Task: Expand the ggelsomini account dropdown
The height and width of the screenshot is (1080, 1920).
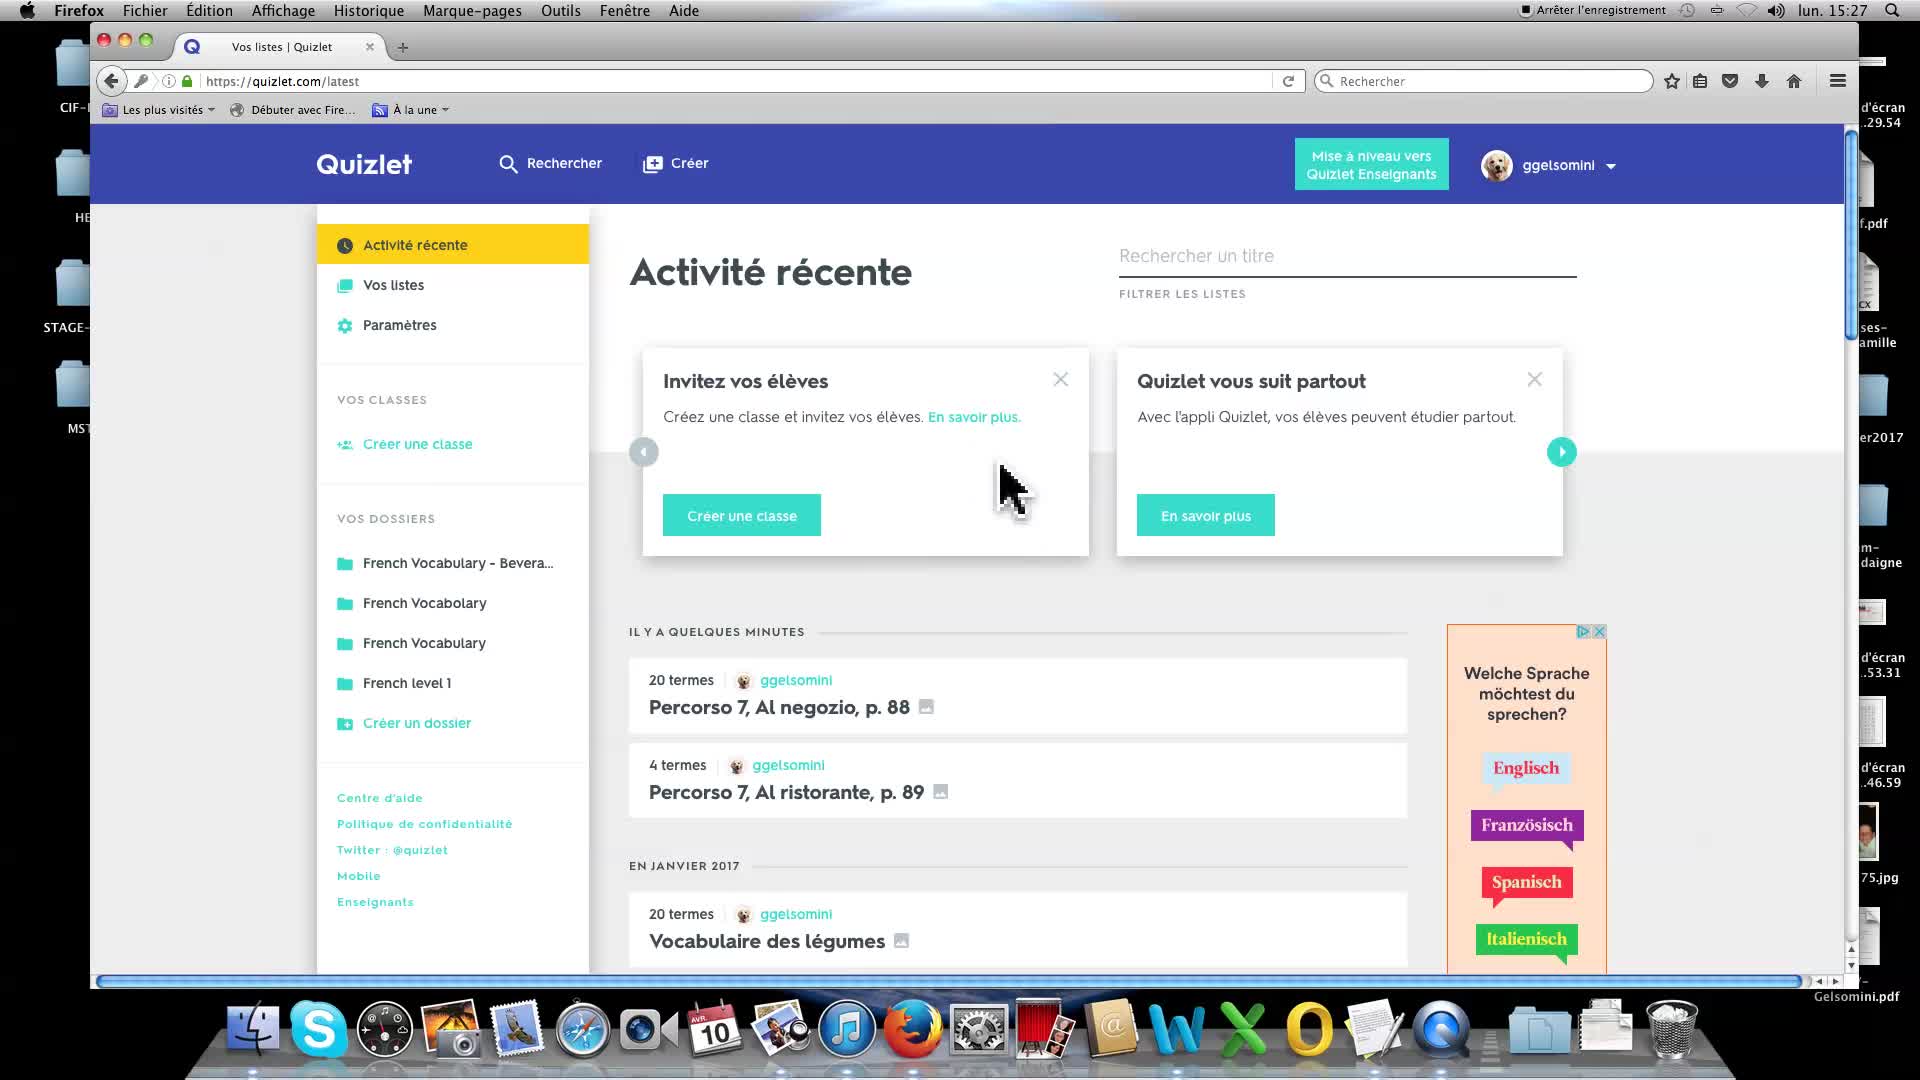Action: pos(1610,167)
